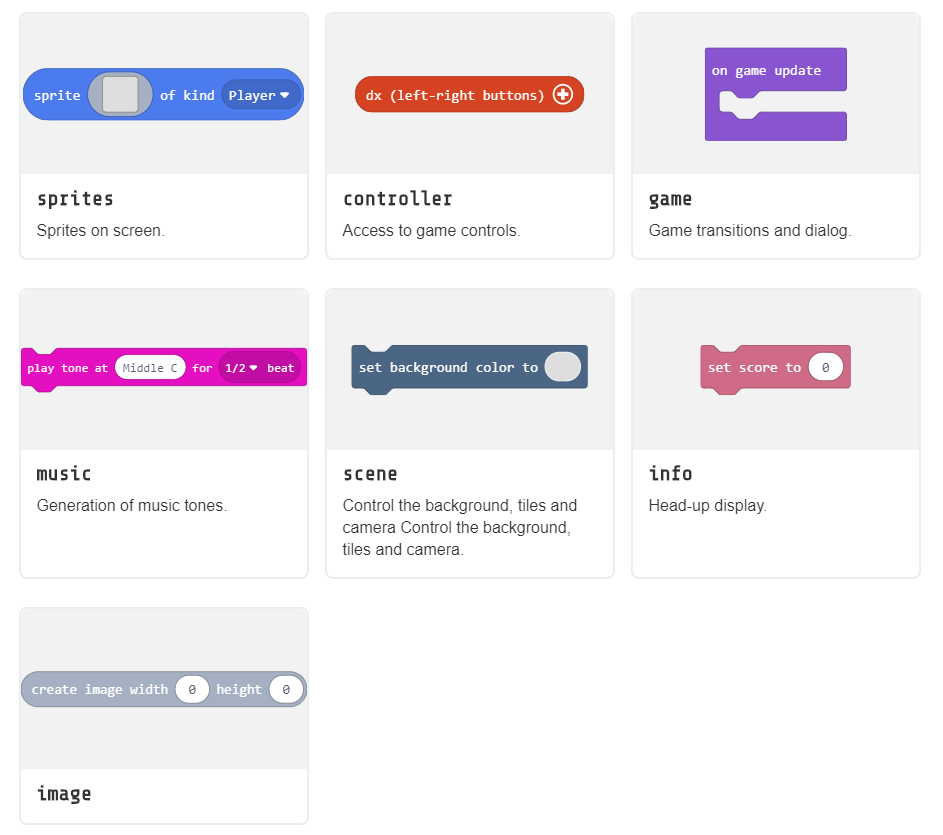Select the background color swatch
Viewport: 943px width, 835px height.
click(x=563, y=367)
